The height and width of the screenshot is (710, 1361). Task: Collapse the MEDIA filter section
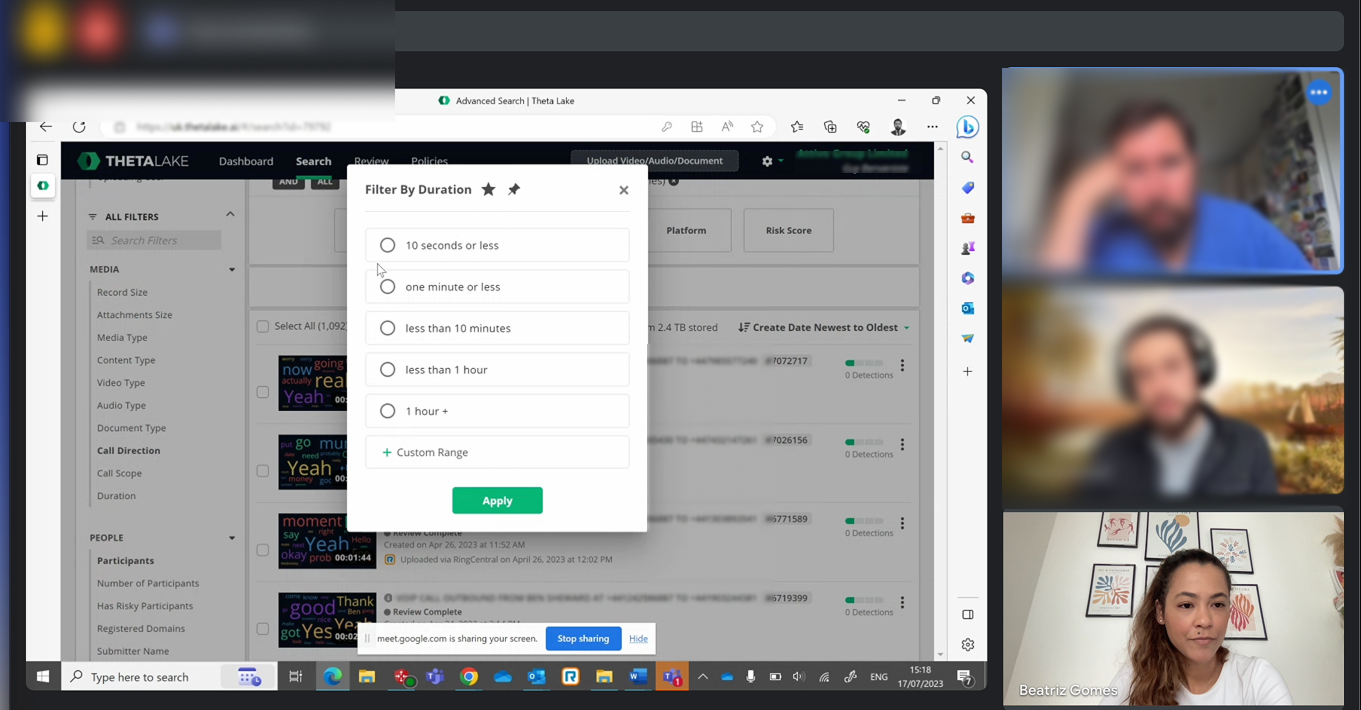point(232,270)
